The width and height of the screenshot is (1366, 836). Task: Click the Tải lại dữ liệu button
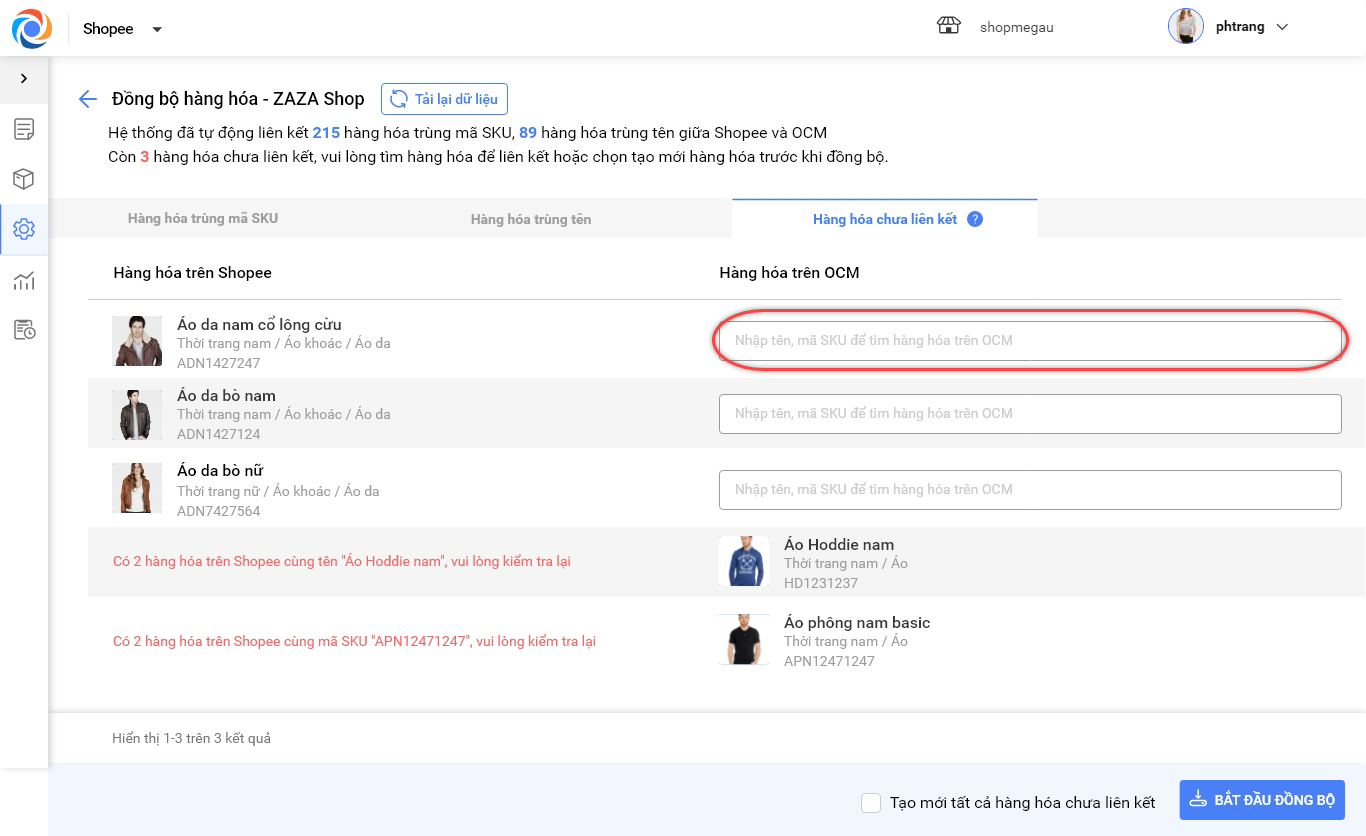[445, 99]
